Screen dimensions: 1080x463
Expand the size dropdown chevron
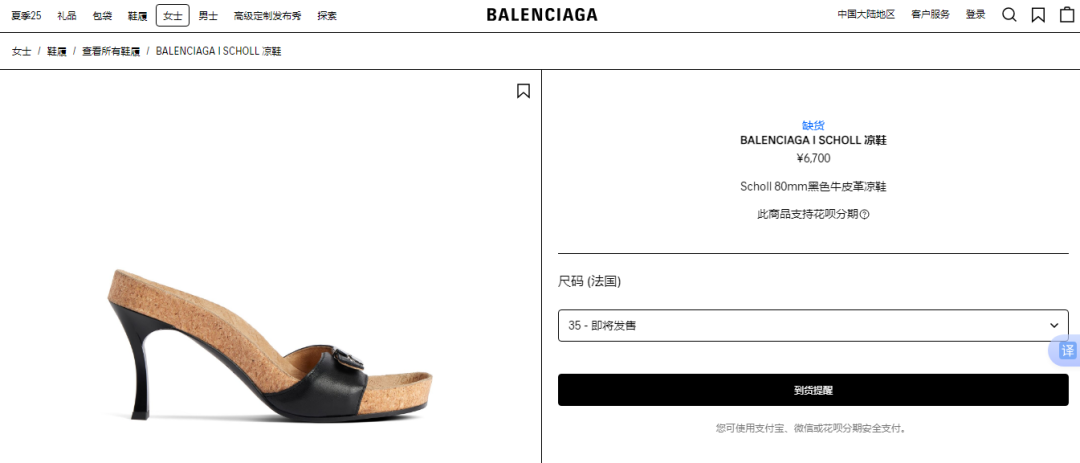tap(1054, 325)
